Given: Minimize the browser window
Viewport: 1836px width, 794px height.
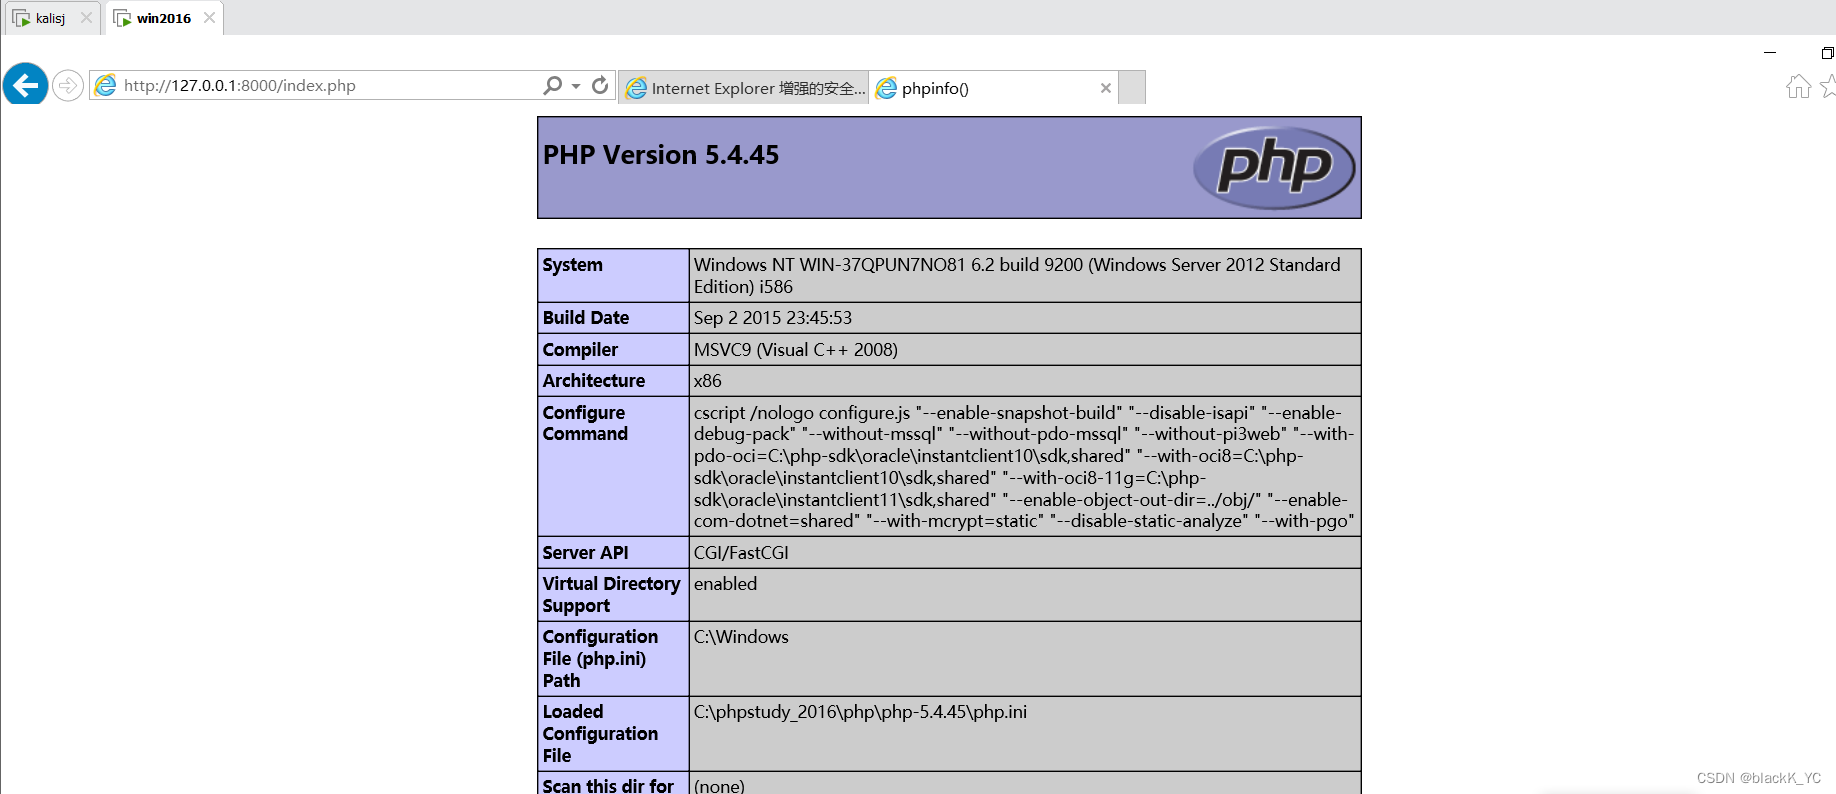Looking at the screenshot, I should click(x=1770, y=52).
